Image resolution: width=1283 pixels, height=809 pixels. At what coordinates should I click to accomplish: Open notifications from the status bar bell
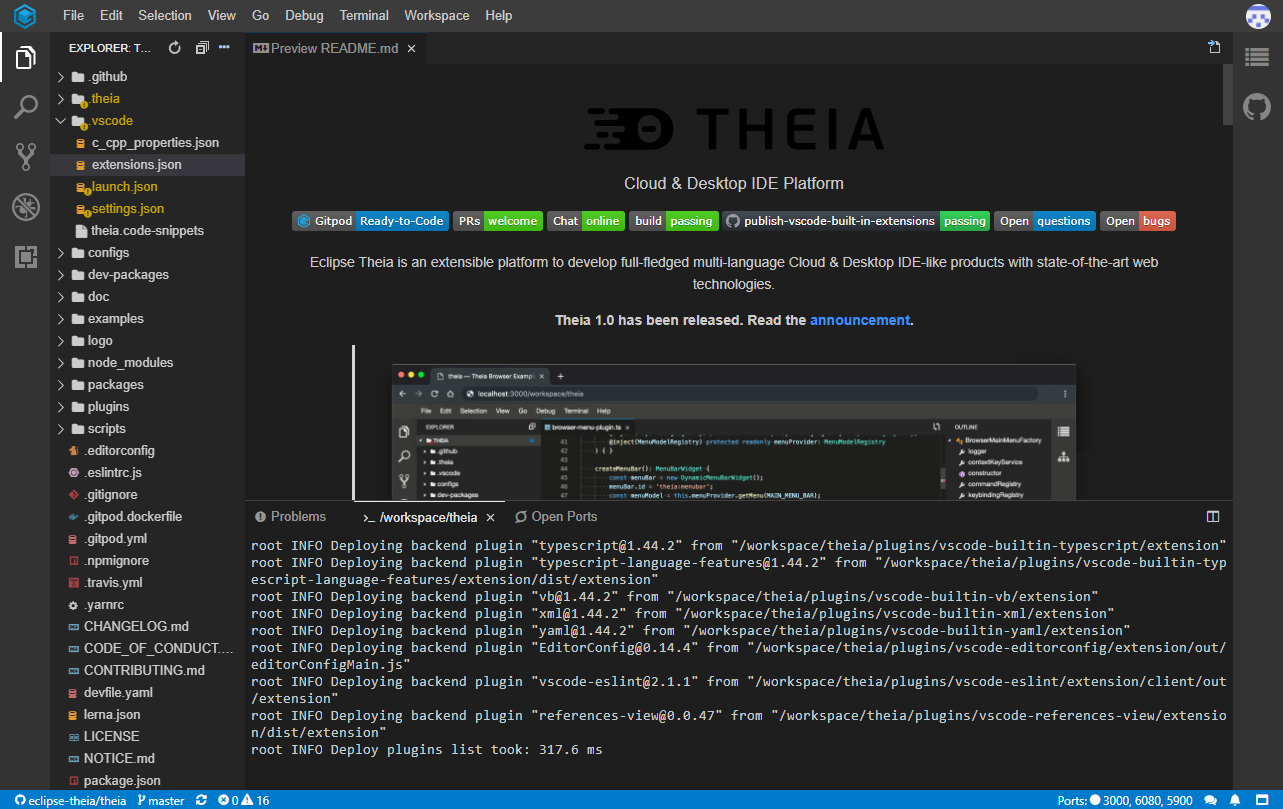click(x=1237, y=800)
